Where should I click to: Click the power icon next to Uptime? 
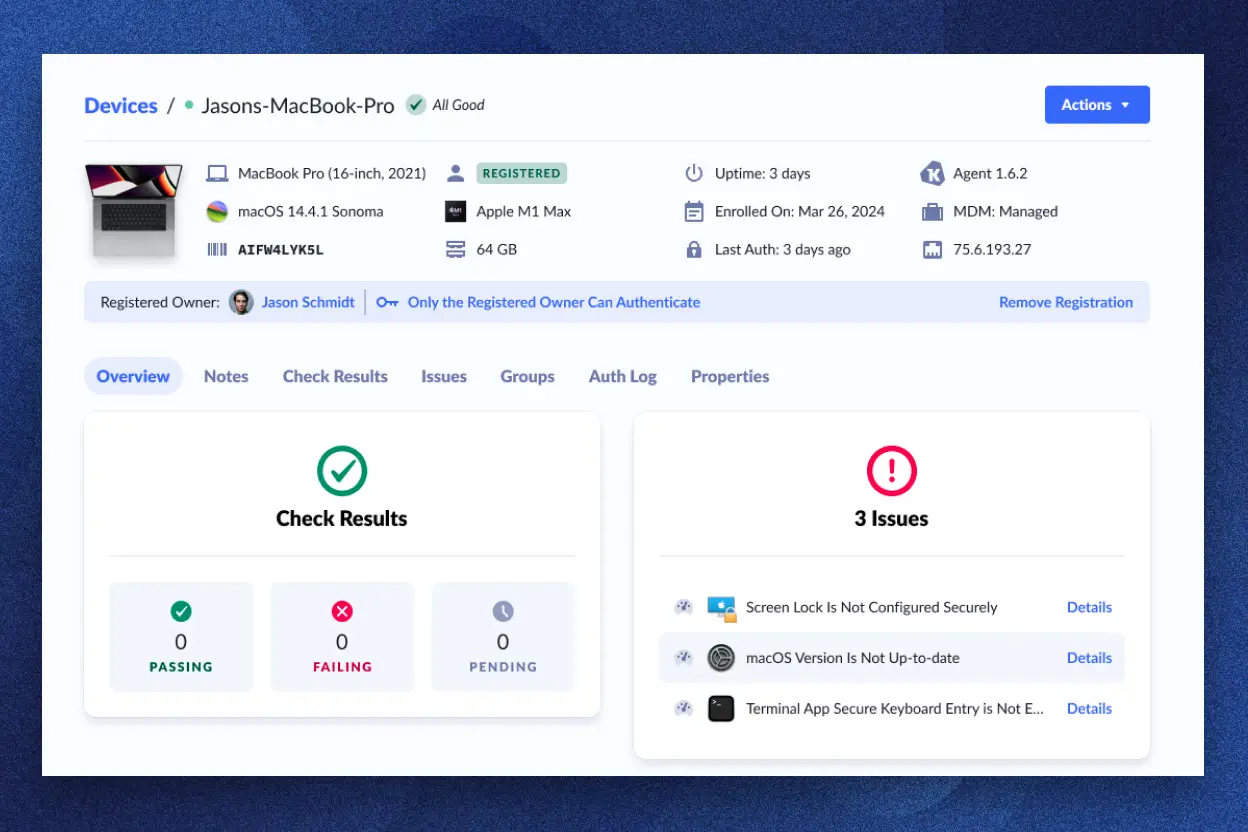(x=695, y=173)
